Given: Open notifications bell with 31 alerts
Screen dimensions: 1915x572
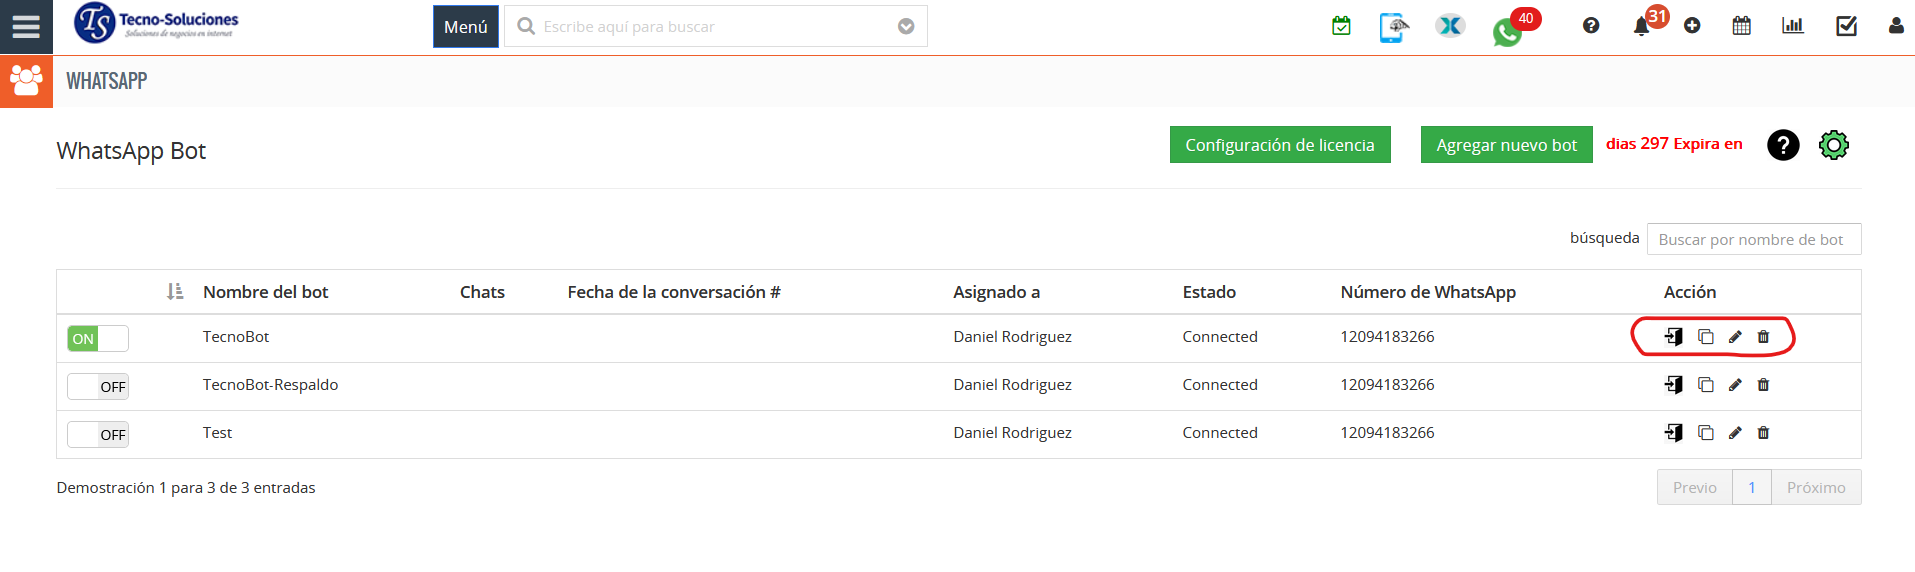Looking at the screenshot, I should [1641, 27].
